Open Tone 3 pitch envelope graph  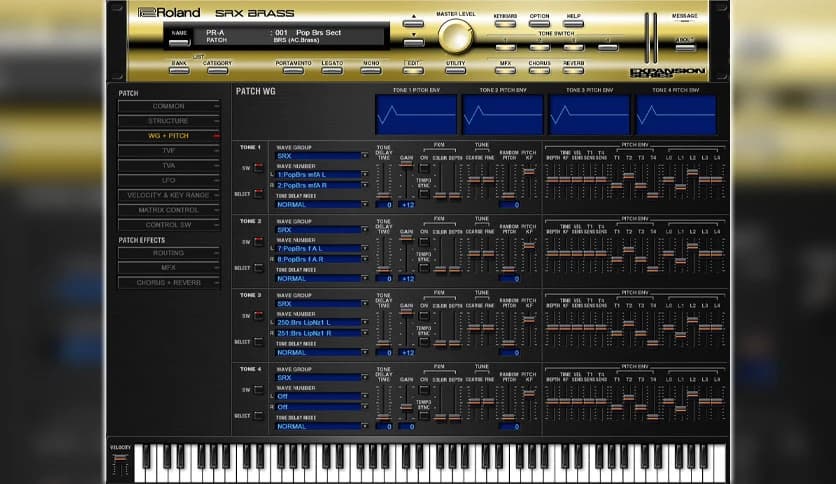589,115
